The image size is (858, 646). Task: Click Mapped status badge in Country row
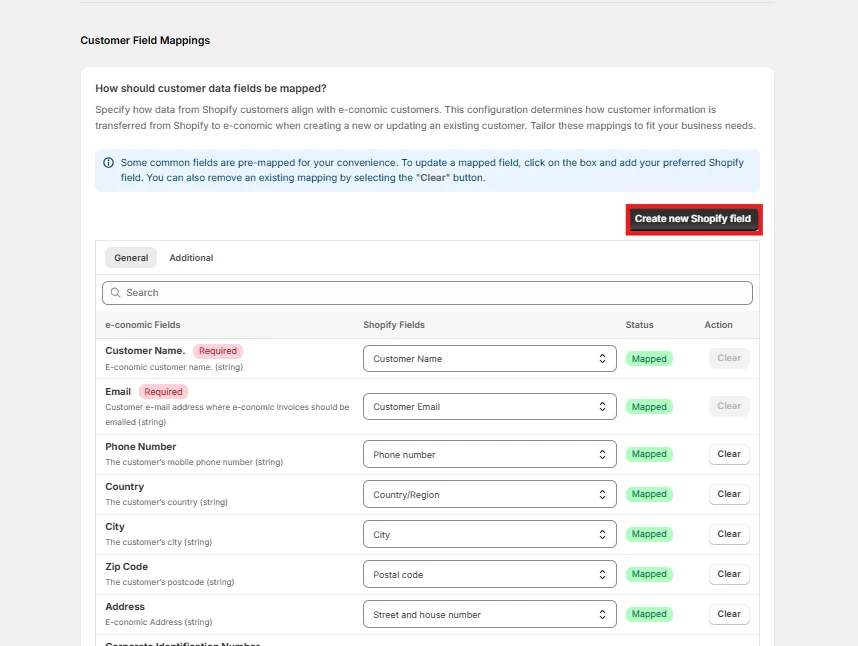649,494
